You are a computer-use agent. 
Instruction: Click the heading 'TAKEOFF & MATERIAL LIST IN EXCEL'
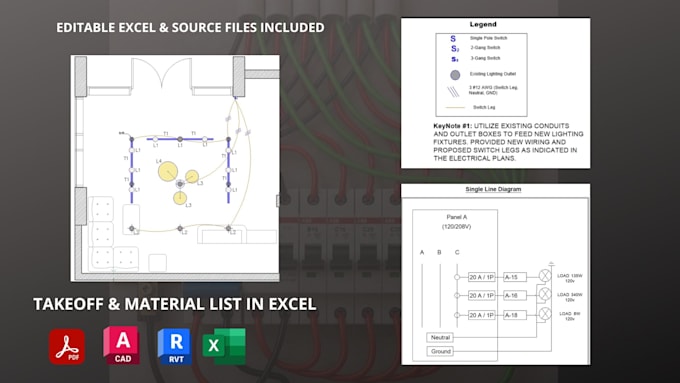click(175, 304)
